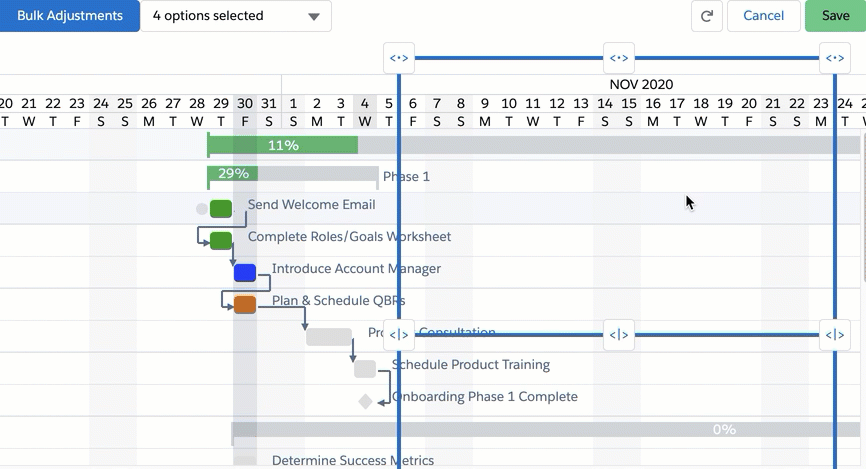Image resolution: width=866 pixels, height=469 pixels.
Task: Click the dropdown arrow in options selector
Action: click(x=314, y=17)
